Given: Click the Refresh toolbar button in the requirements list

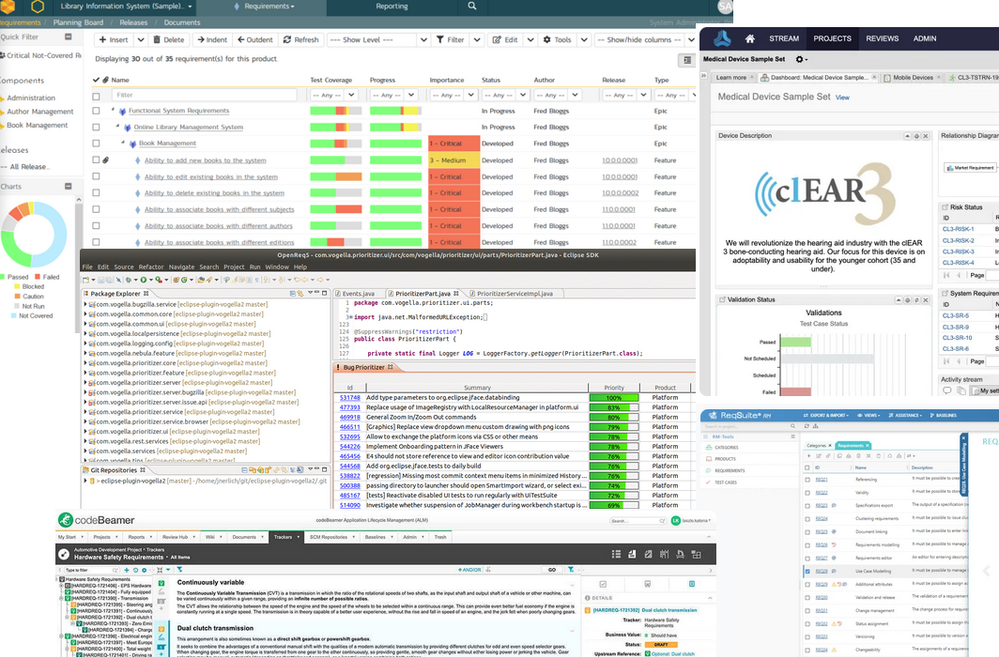Looking at the screenshot, I should coord(301,40).
